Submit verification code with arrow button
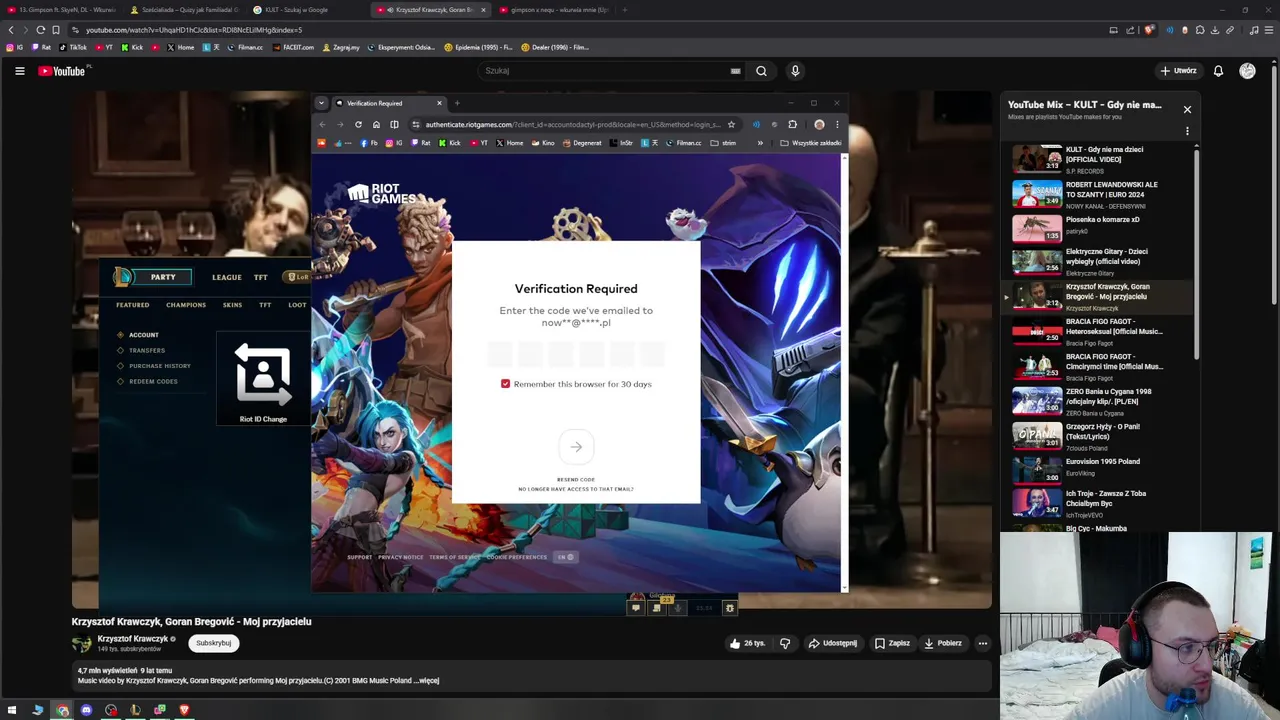 click(x=576, y=447)
